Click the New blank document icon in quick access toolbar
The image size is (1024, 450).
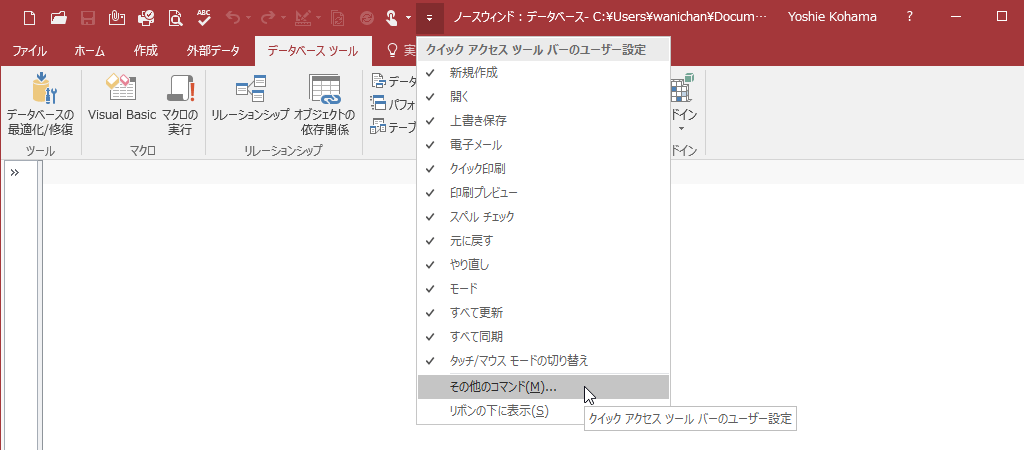(x=29, y=18)
